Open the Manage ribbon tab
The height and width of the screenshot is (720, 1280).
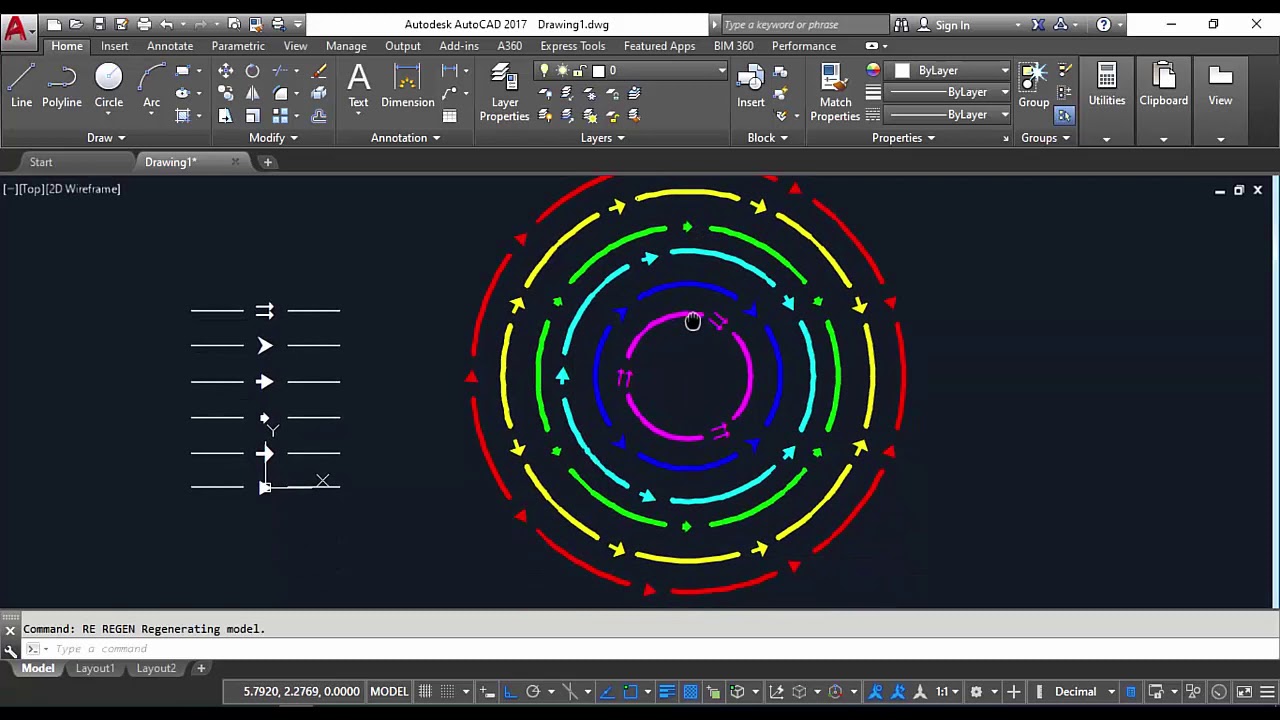pyautogui.click(x=346, y=46)
